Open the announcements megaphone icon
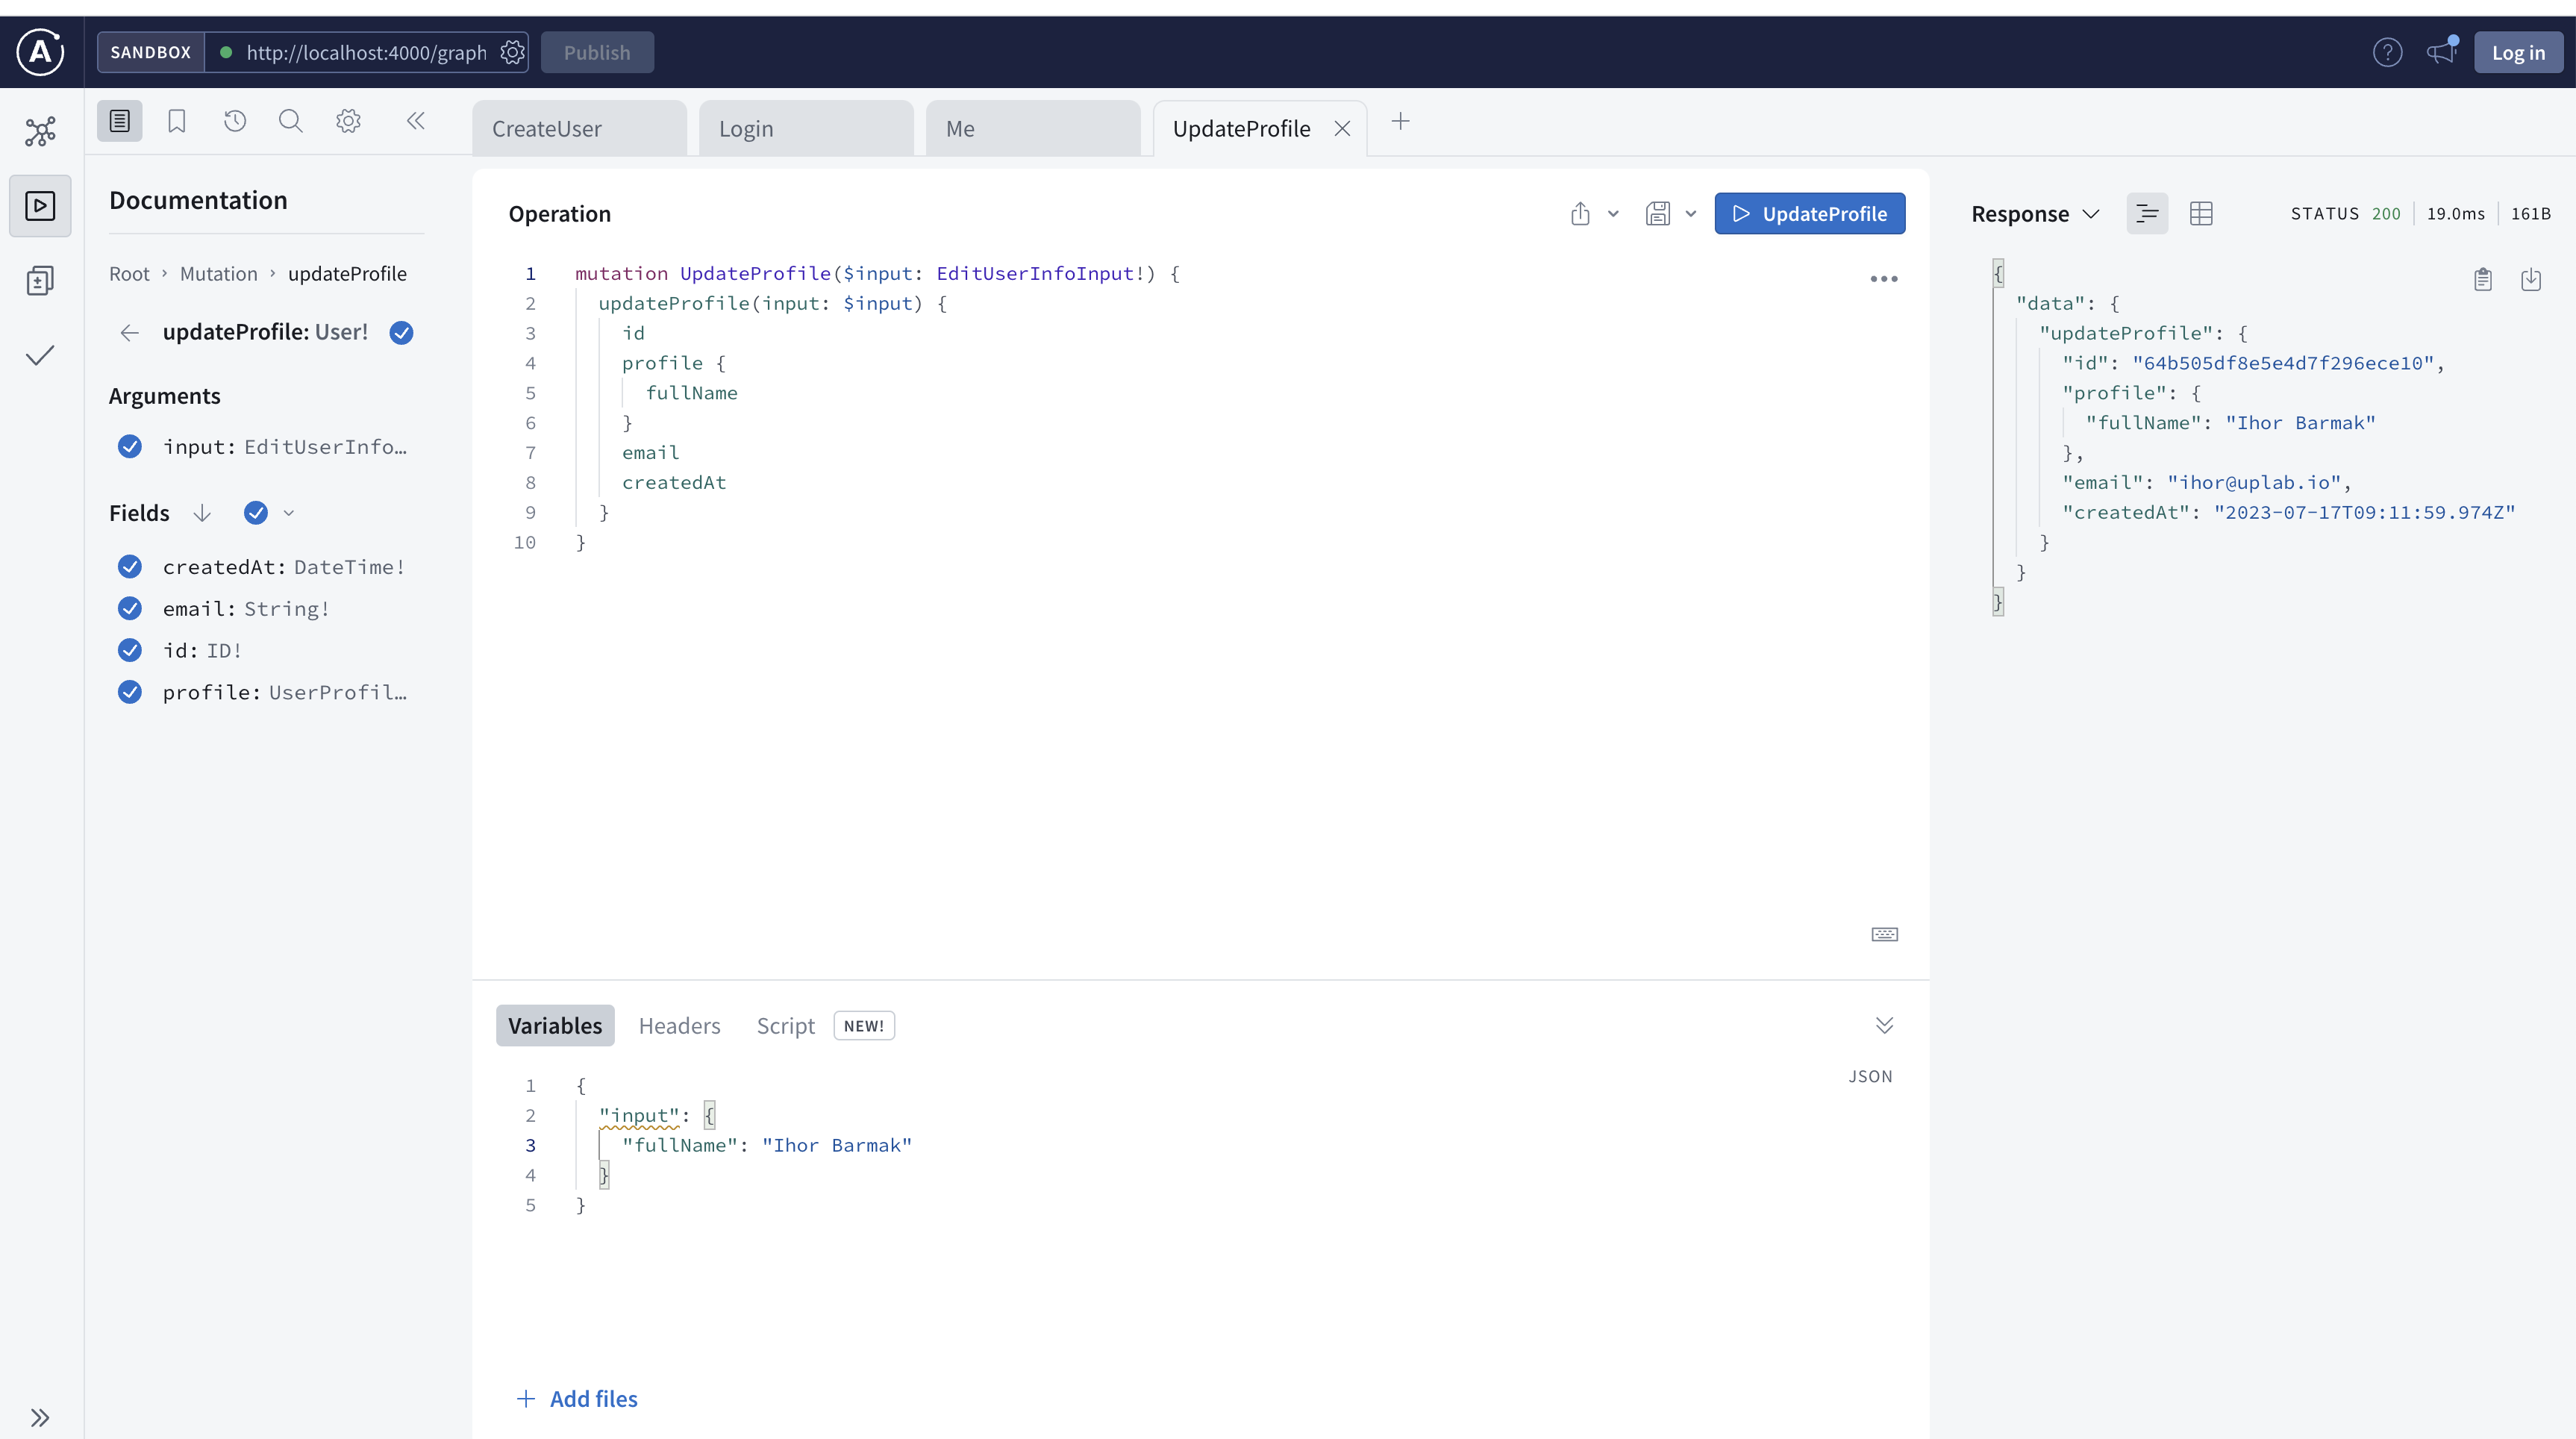 [x=2441, y=52]
